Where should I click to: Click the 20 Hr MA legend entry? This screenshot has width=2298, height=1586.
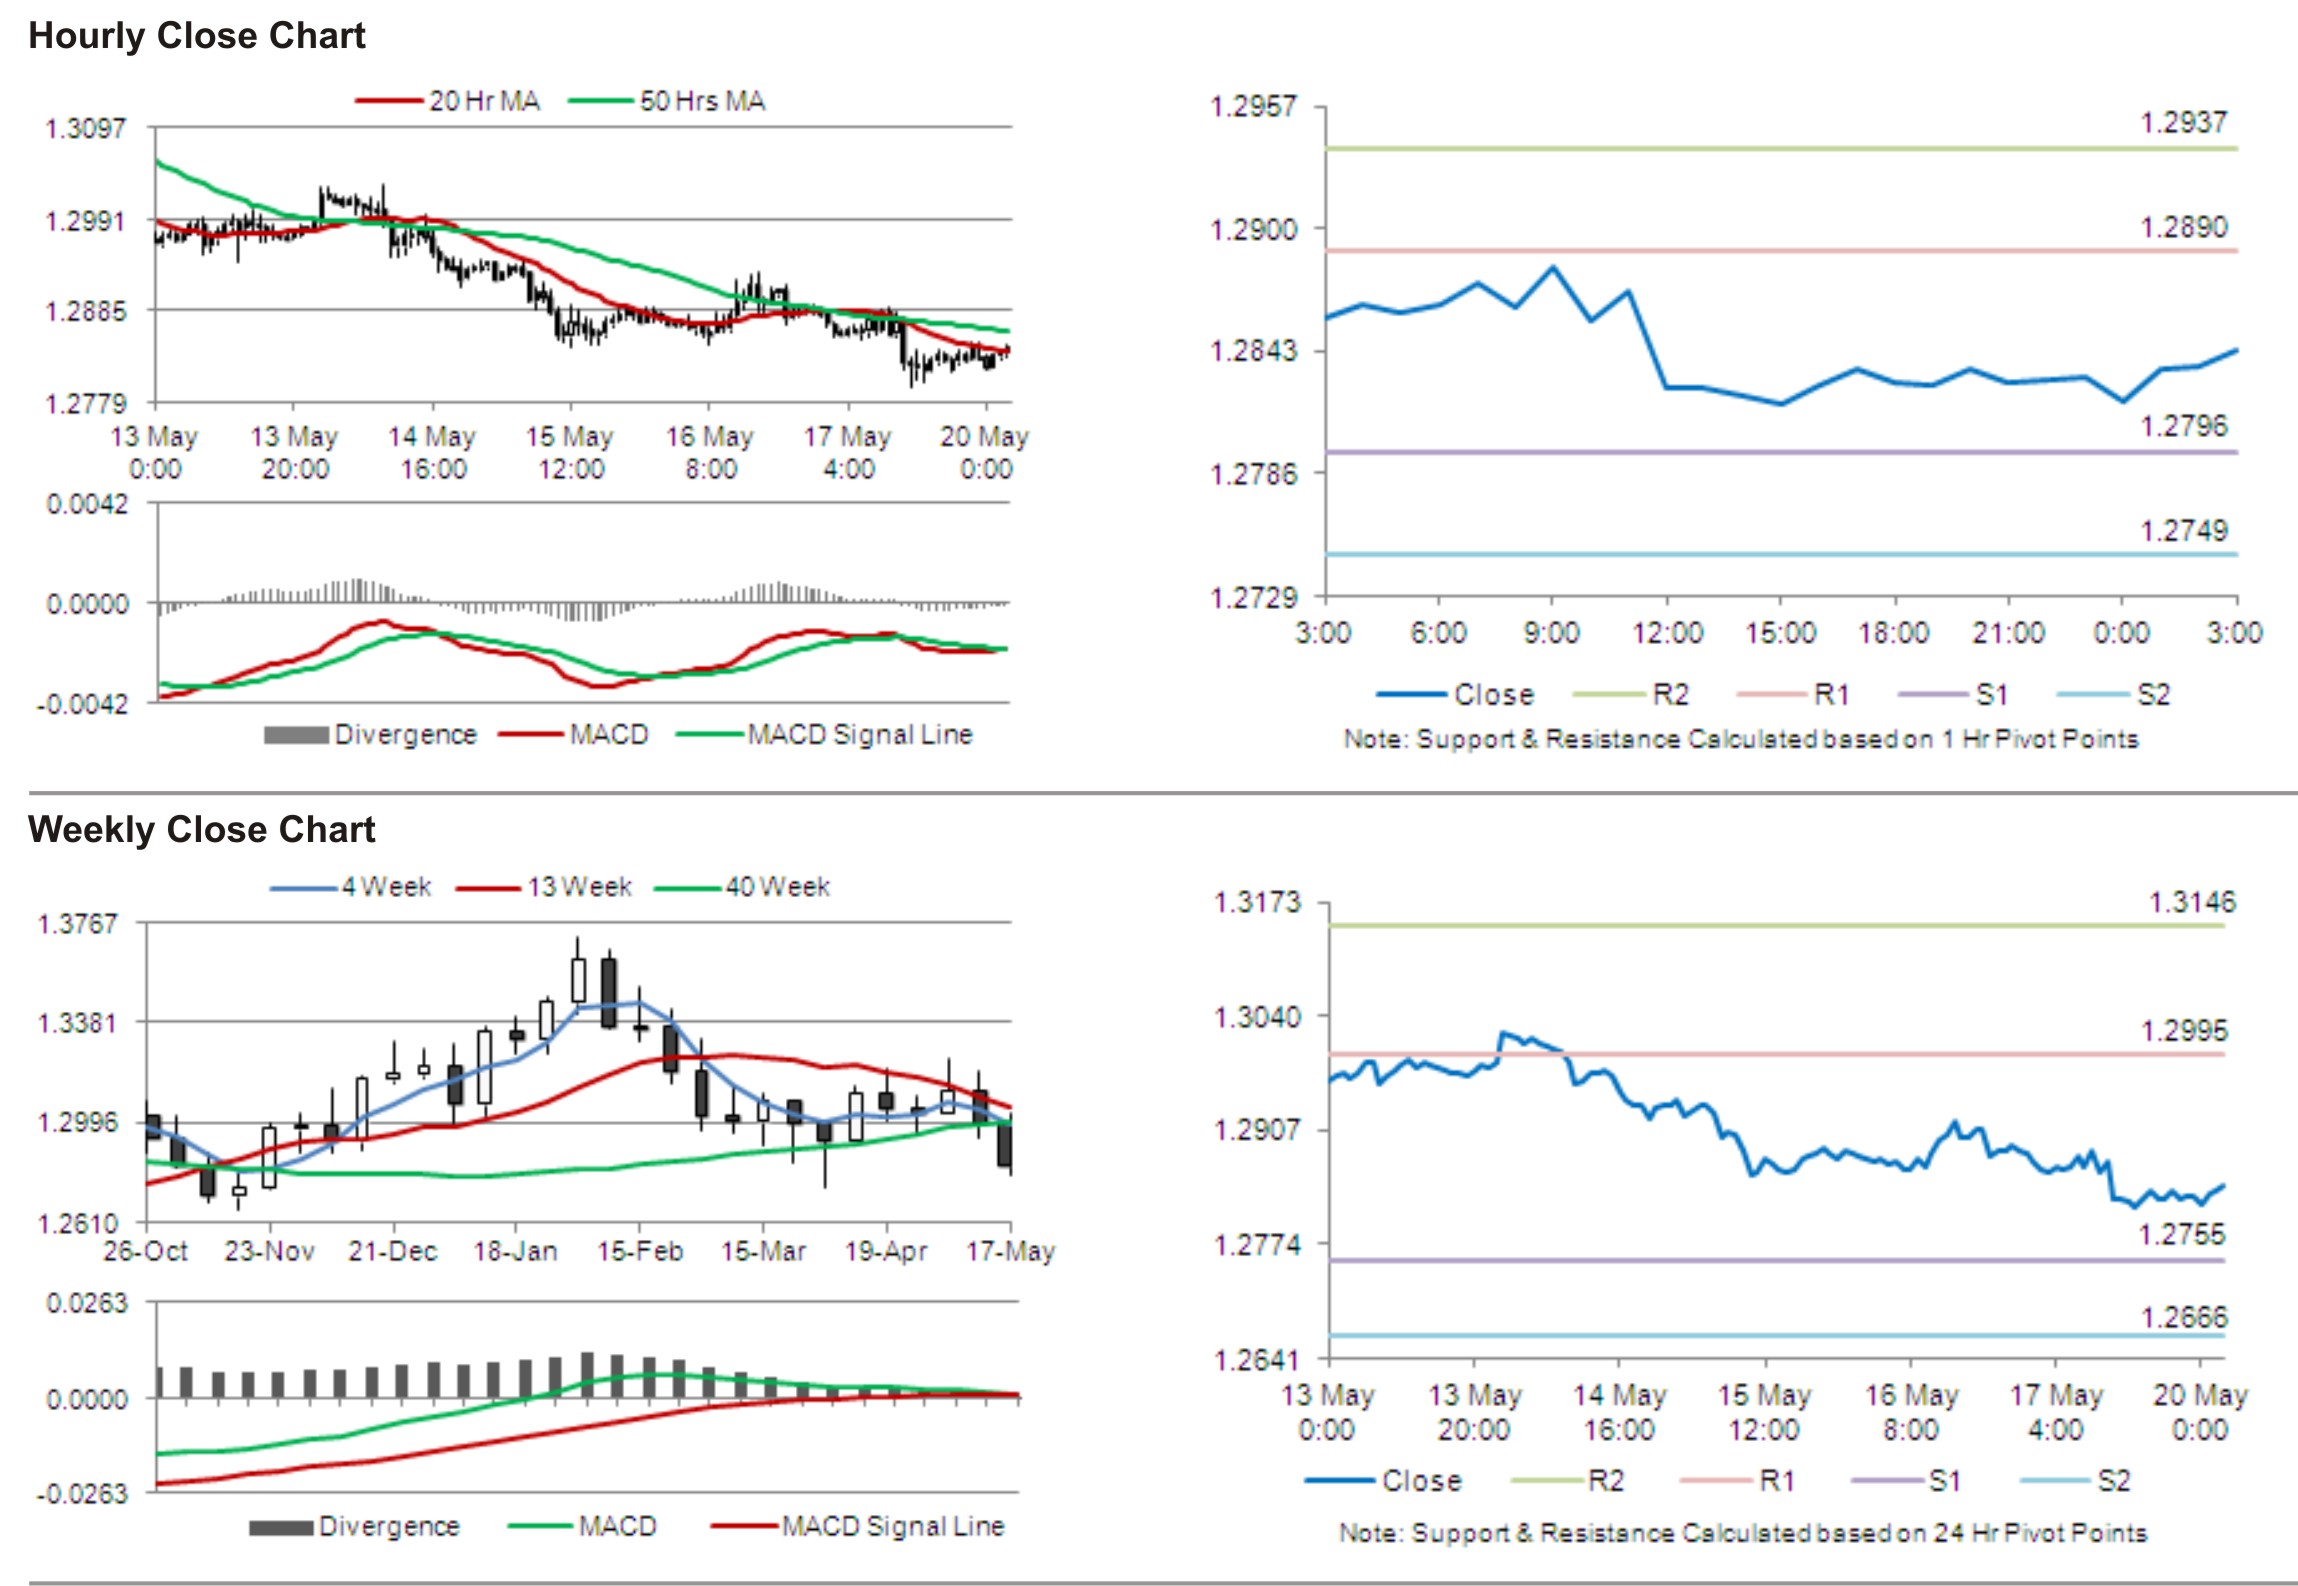pyautogui.click(x=448, y=101)
